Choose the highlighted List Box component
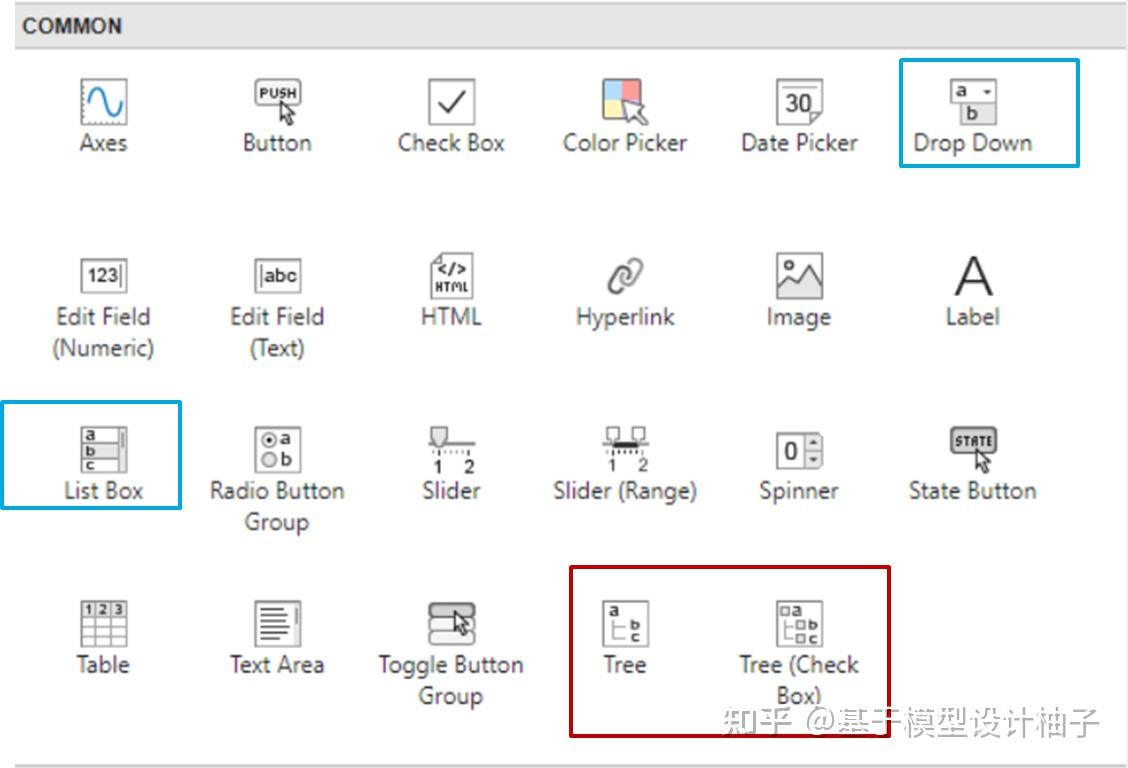 coord(104,448)
